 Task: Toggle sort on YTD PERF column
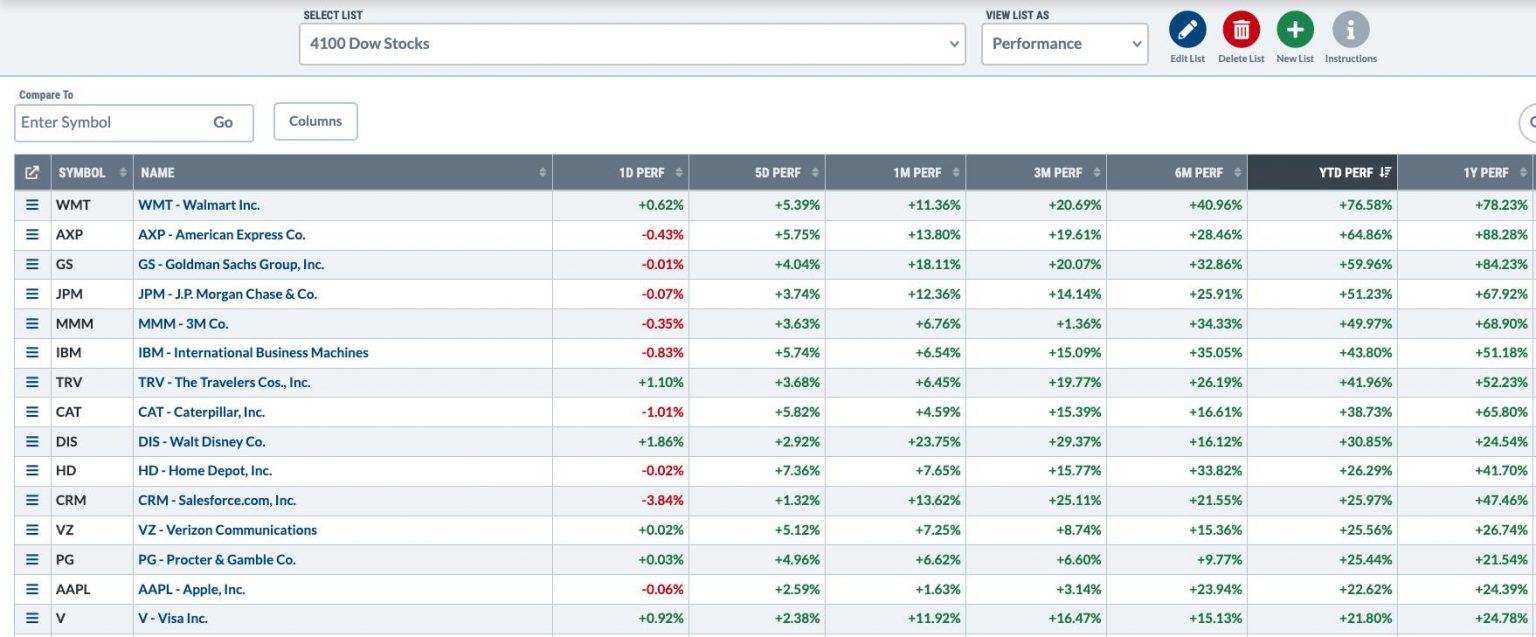tap(1323, 173)
